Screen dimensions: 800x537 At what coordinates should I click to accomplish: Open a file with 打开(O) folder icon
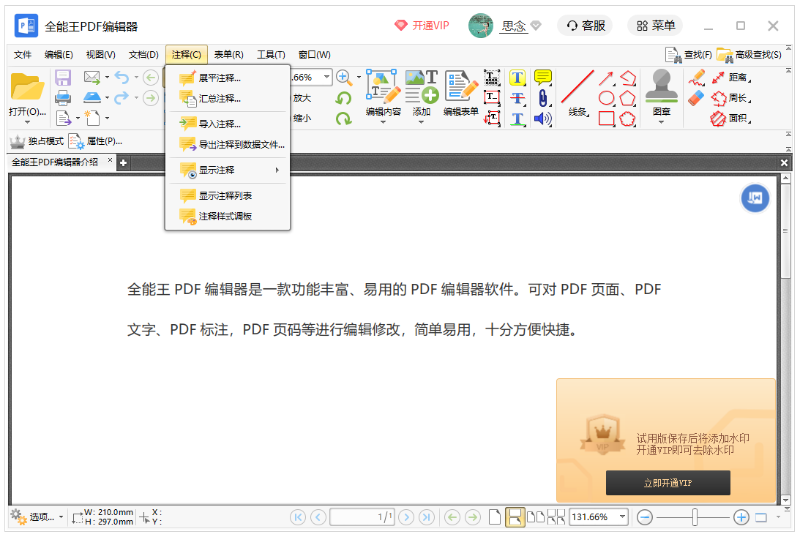click(x=27, y=87)
